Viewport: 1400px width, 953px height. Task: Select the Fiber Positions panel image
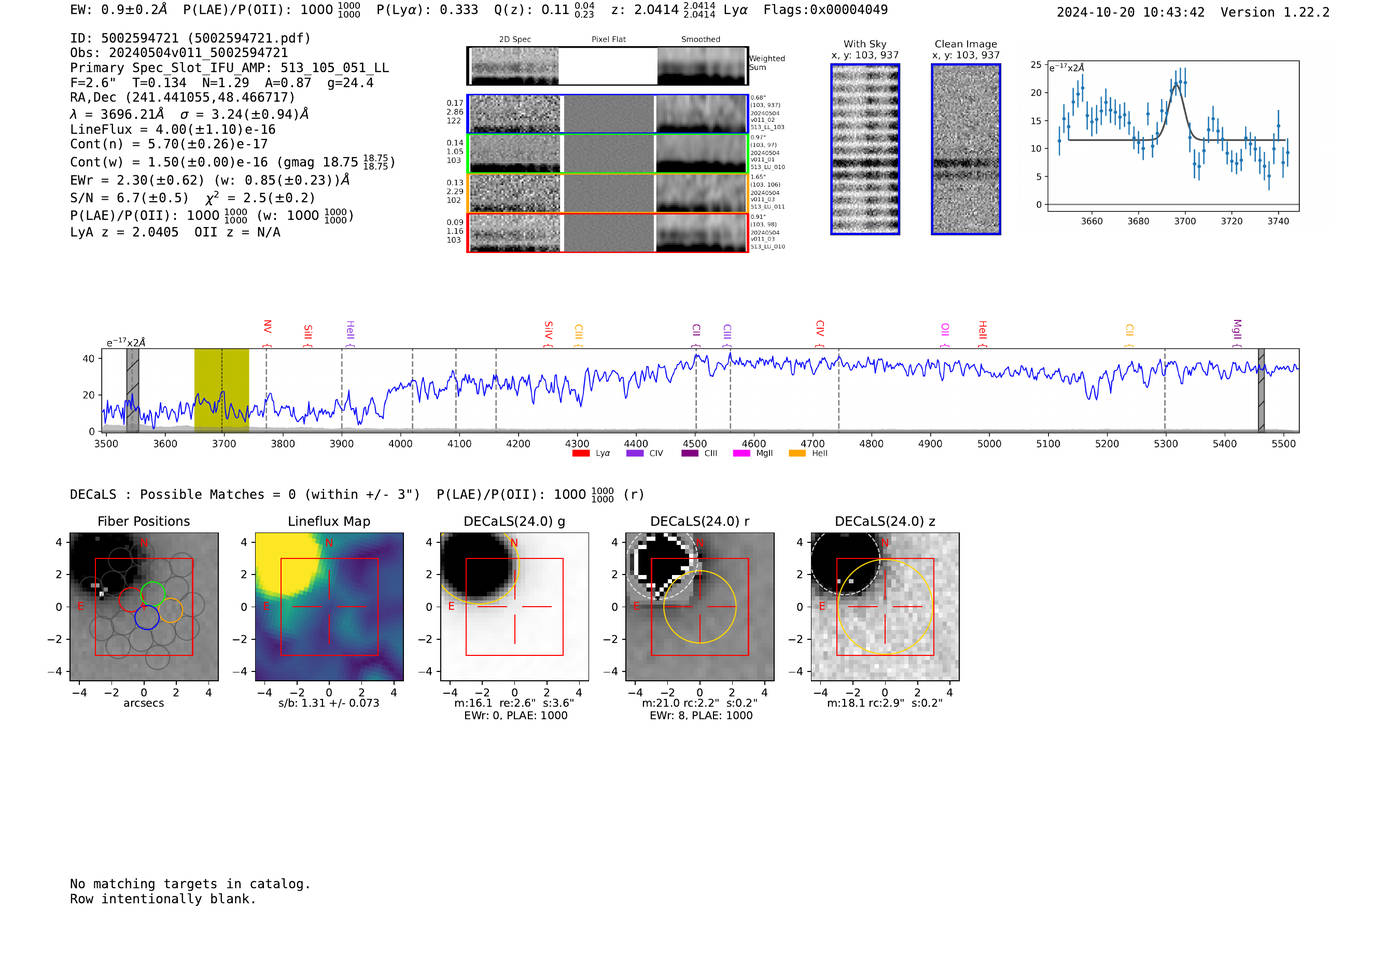click(x=143, y=606)
